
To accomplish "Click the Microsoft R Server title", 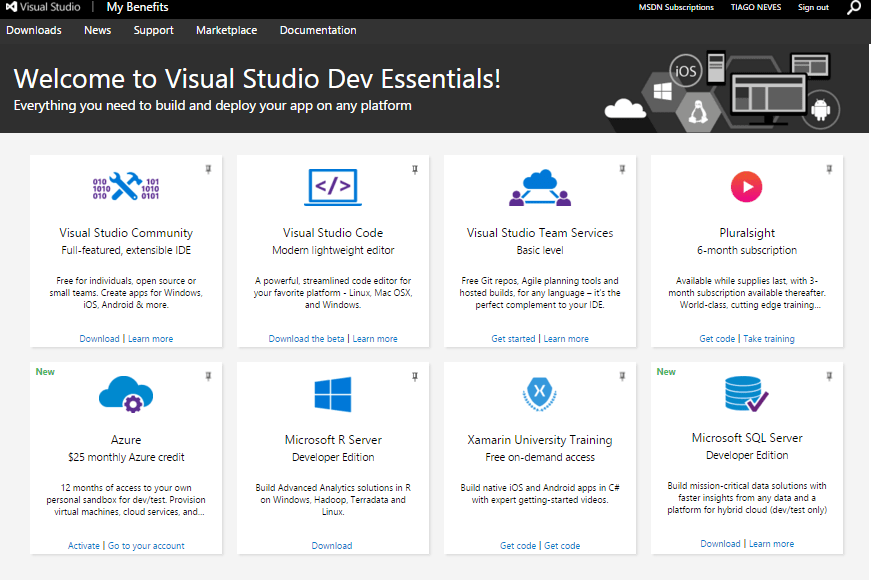I will [333, 440].
